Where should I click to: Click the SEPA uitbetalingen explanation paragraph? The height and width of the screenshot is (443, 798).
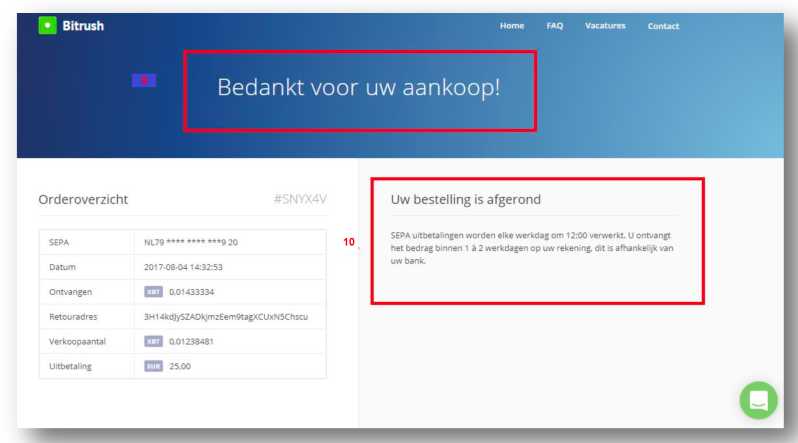532,248
